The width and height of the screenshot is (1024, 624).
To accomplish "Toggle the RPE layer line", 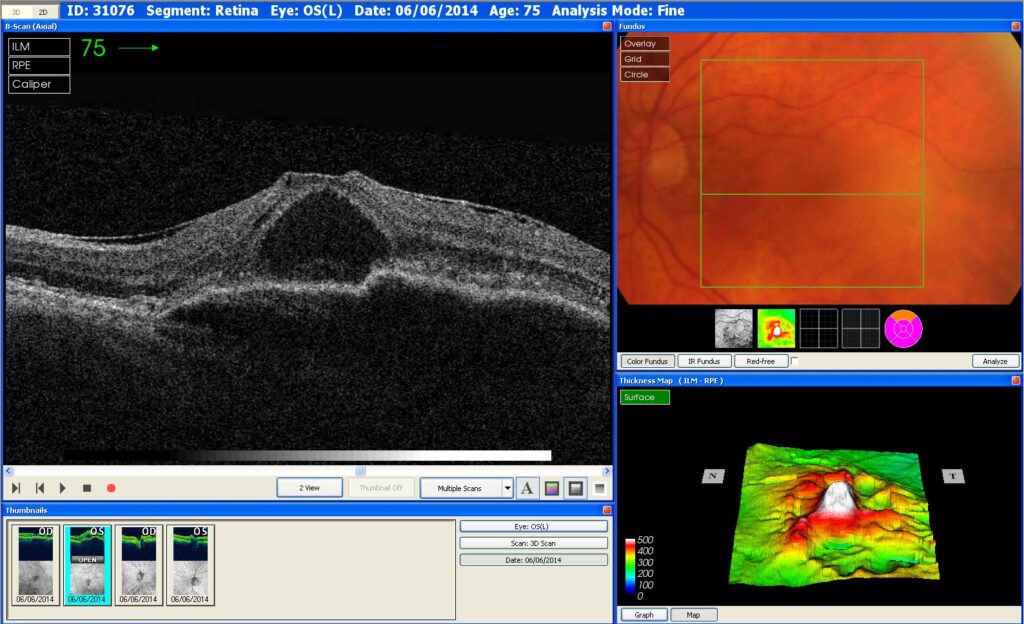I will pos(39,65).
